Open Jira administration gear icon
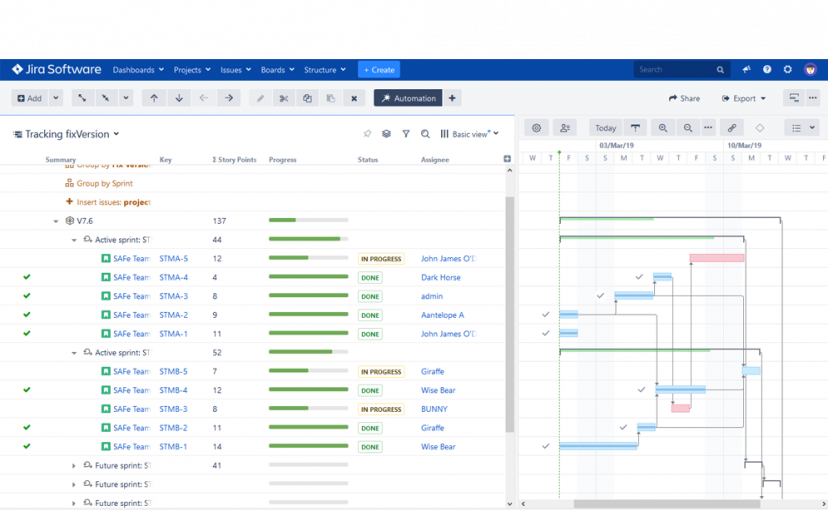 point(787,69)
